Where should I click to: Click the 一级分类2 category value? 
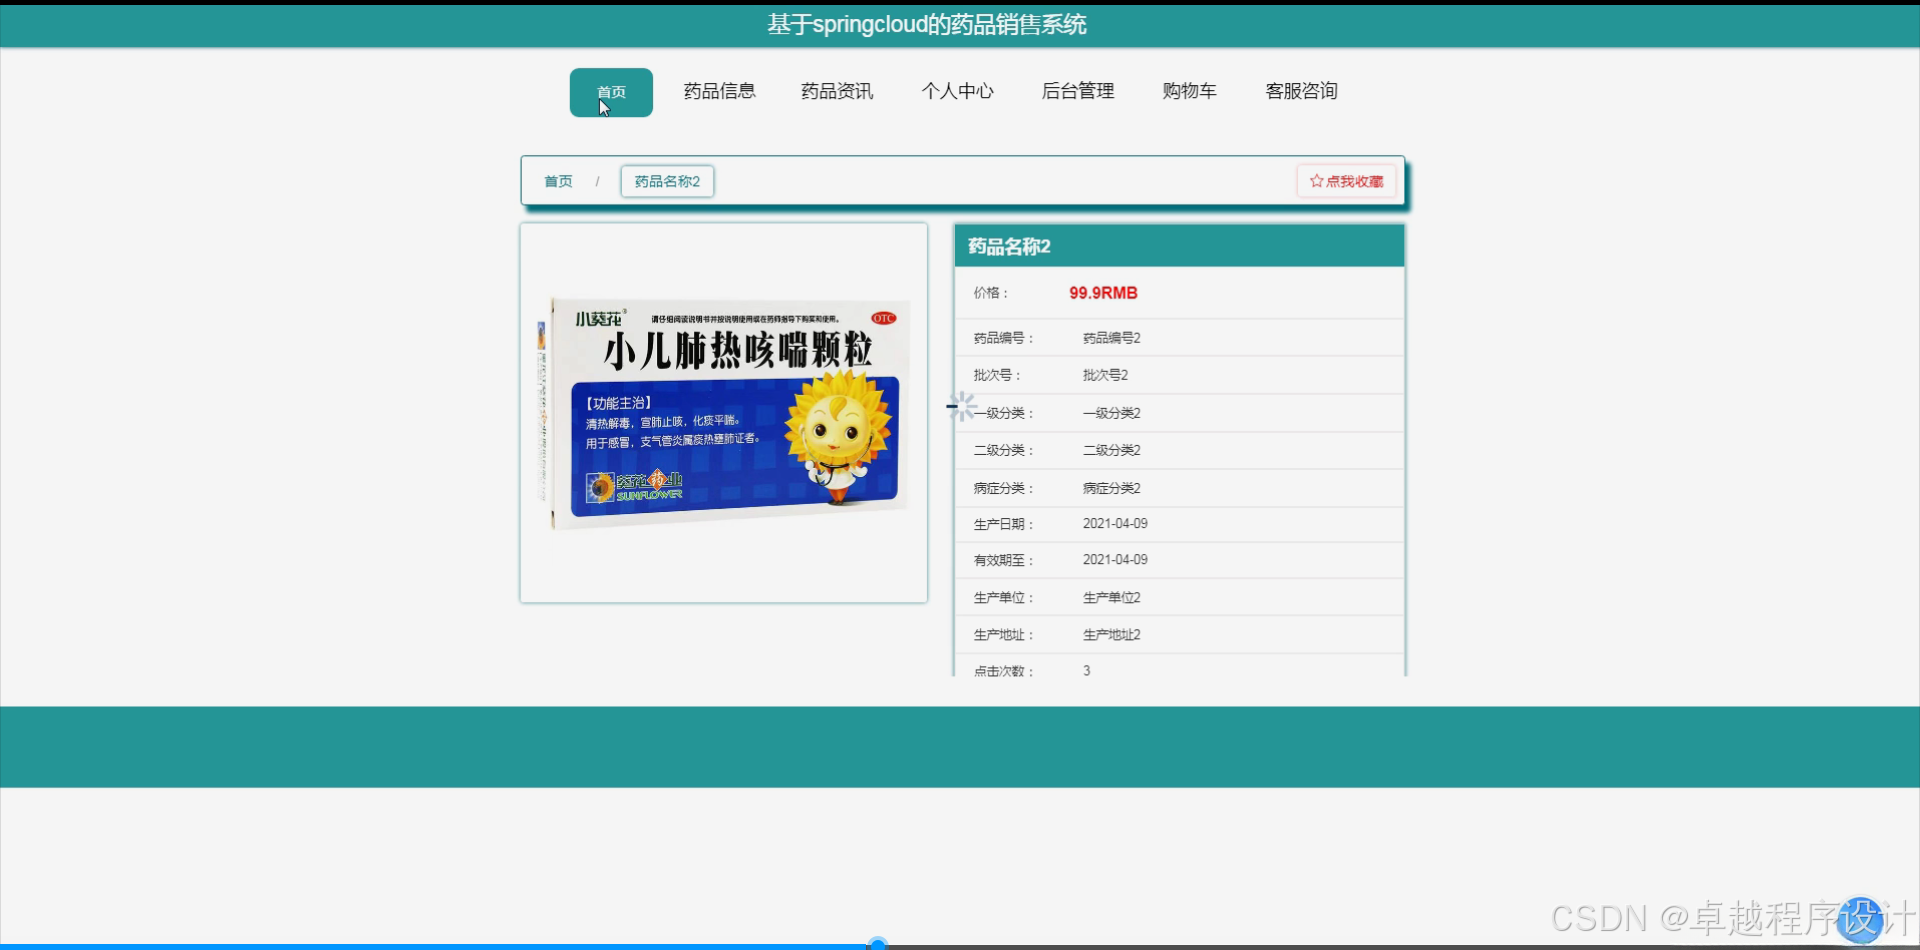pos(1113,412)
